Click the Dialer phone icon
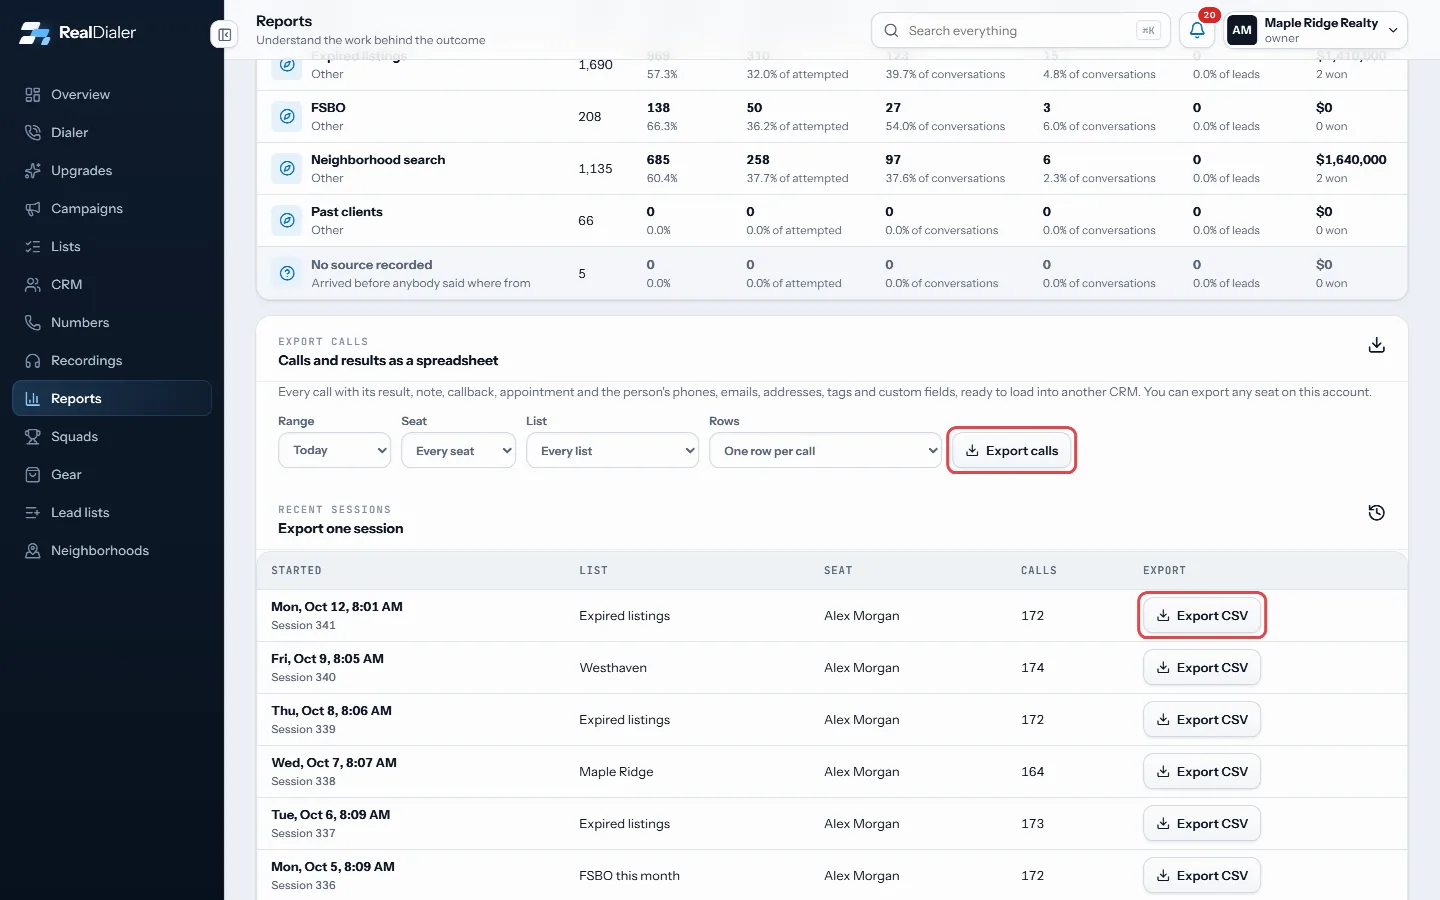 pyautogui.click(x=33, y=133)
